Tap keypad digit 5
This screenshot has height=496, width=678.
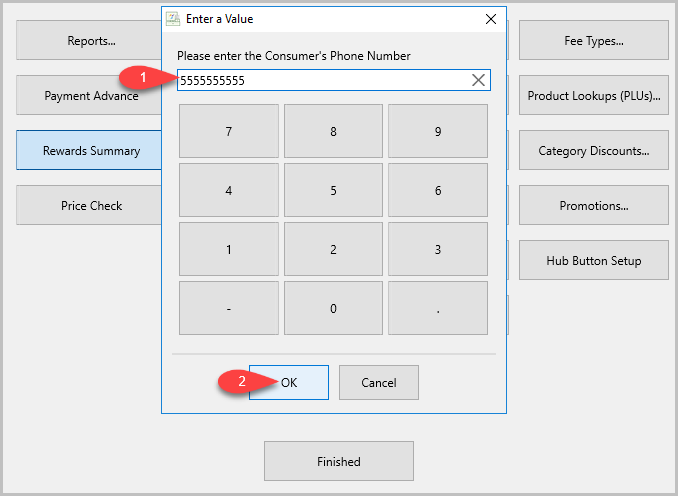333,190
